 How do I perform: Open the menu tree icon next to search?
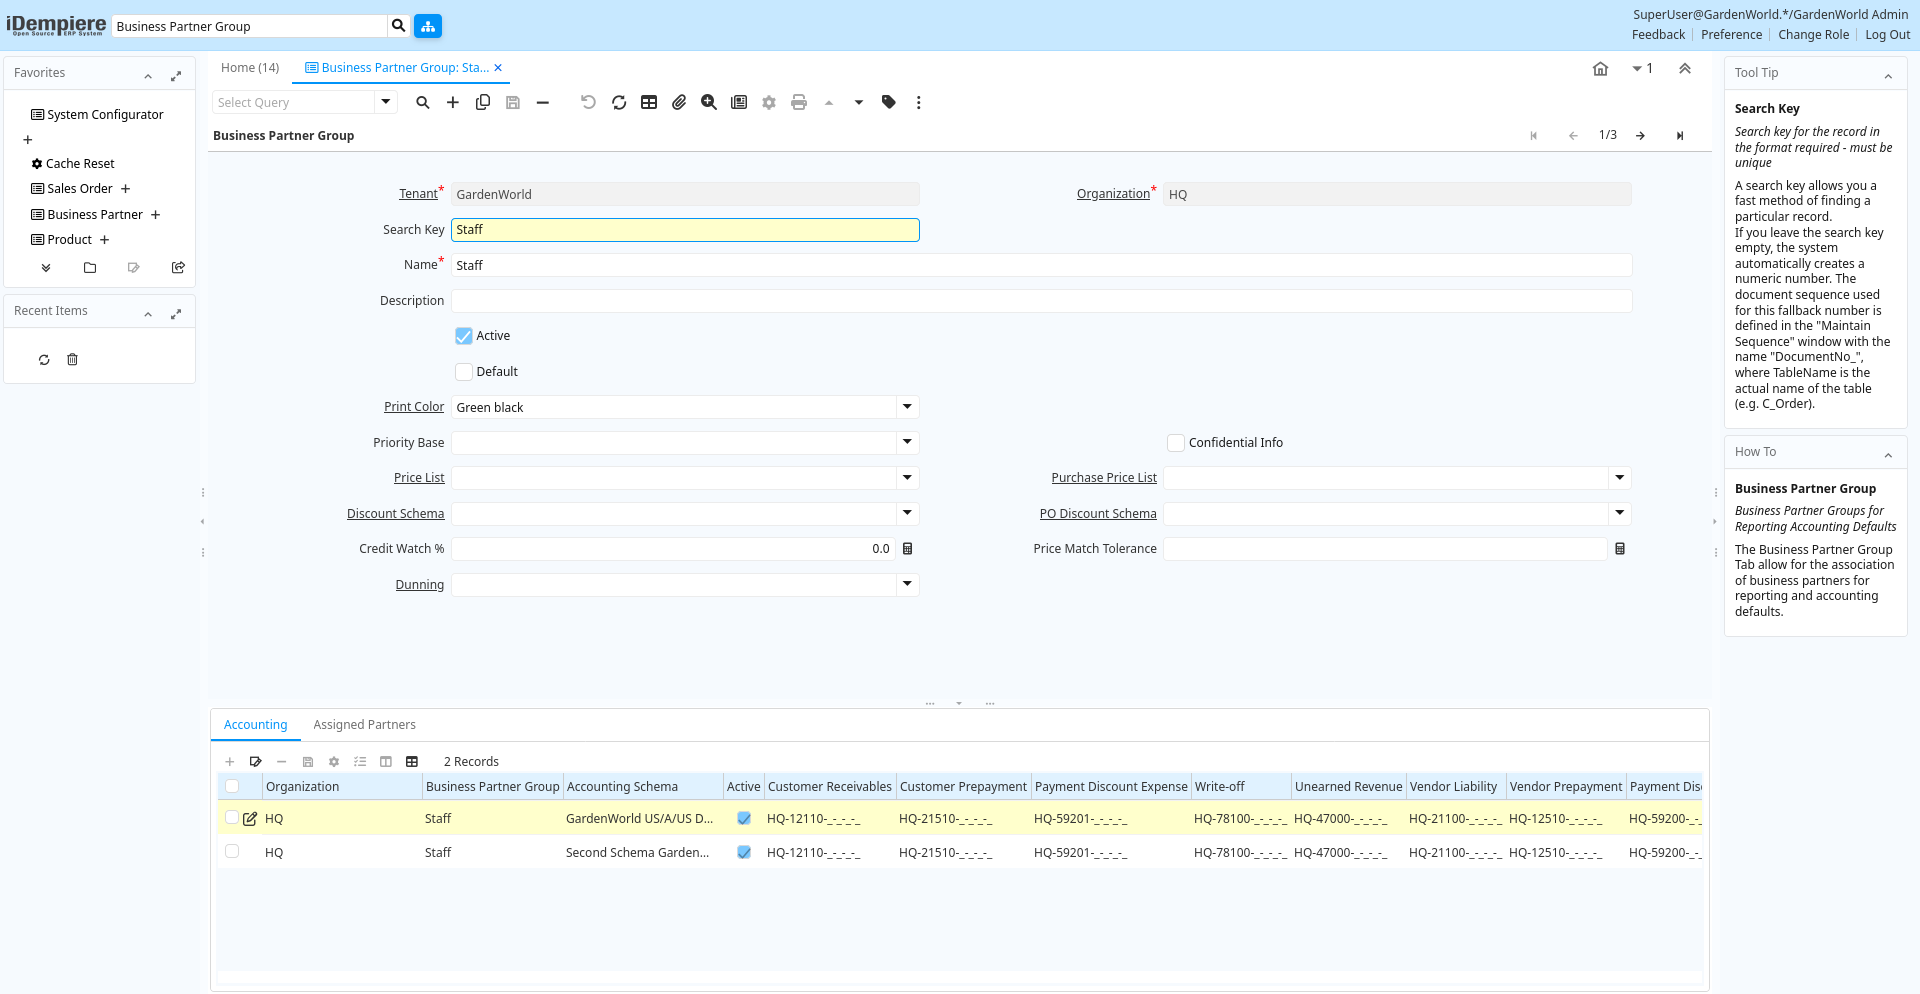point(428,26)
